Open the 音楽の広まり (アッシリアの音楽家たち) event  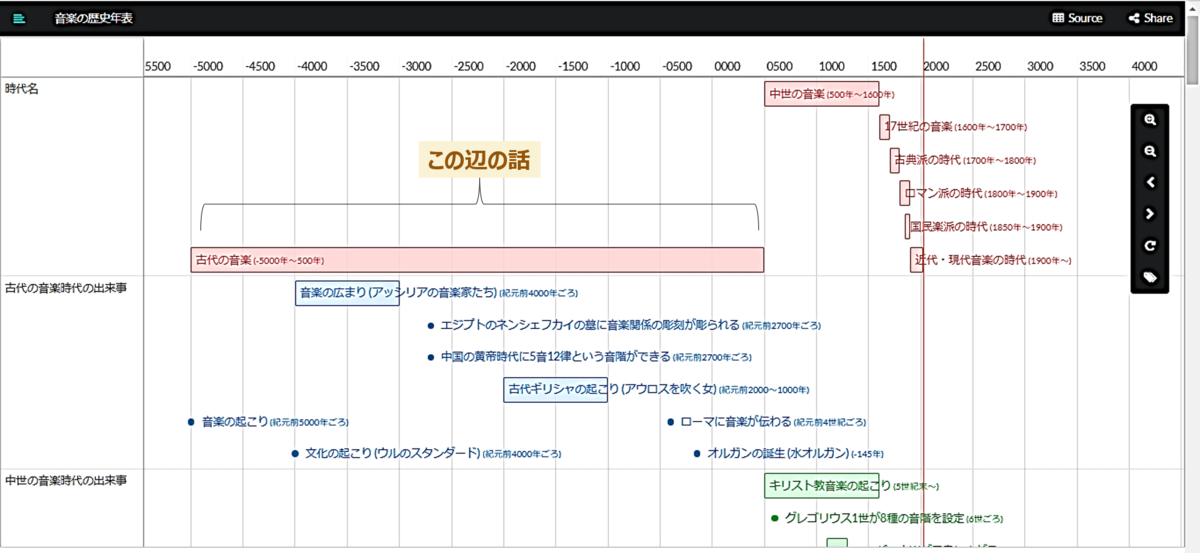[347, 293]
